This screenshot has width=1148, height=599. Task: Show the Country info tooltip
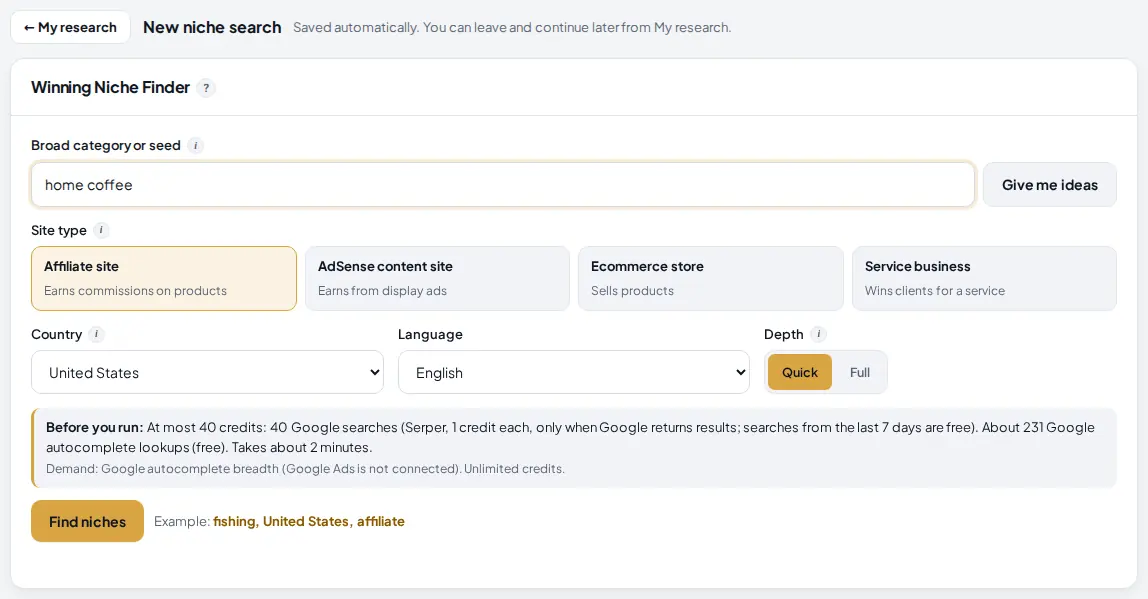coord(96,334)
